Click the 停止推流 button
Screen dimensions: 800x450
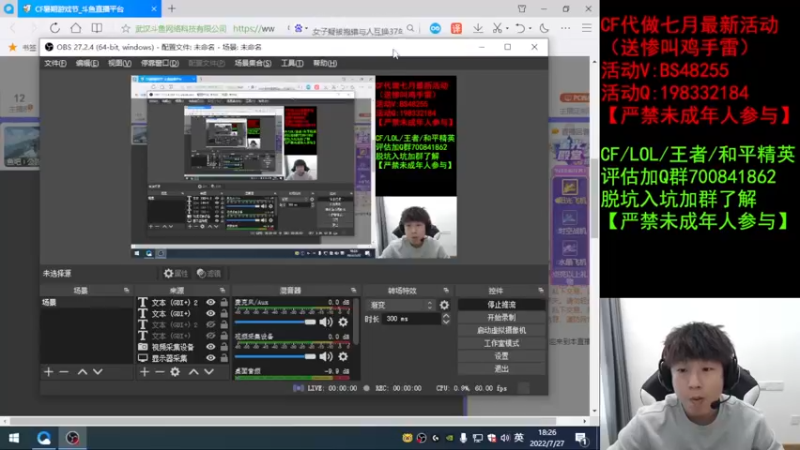tap(501, 305)
